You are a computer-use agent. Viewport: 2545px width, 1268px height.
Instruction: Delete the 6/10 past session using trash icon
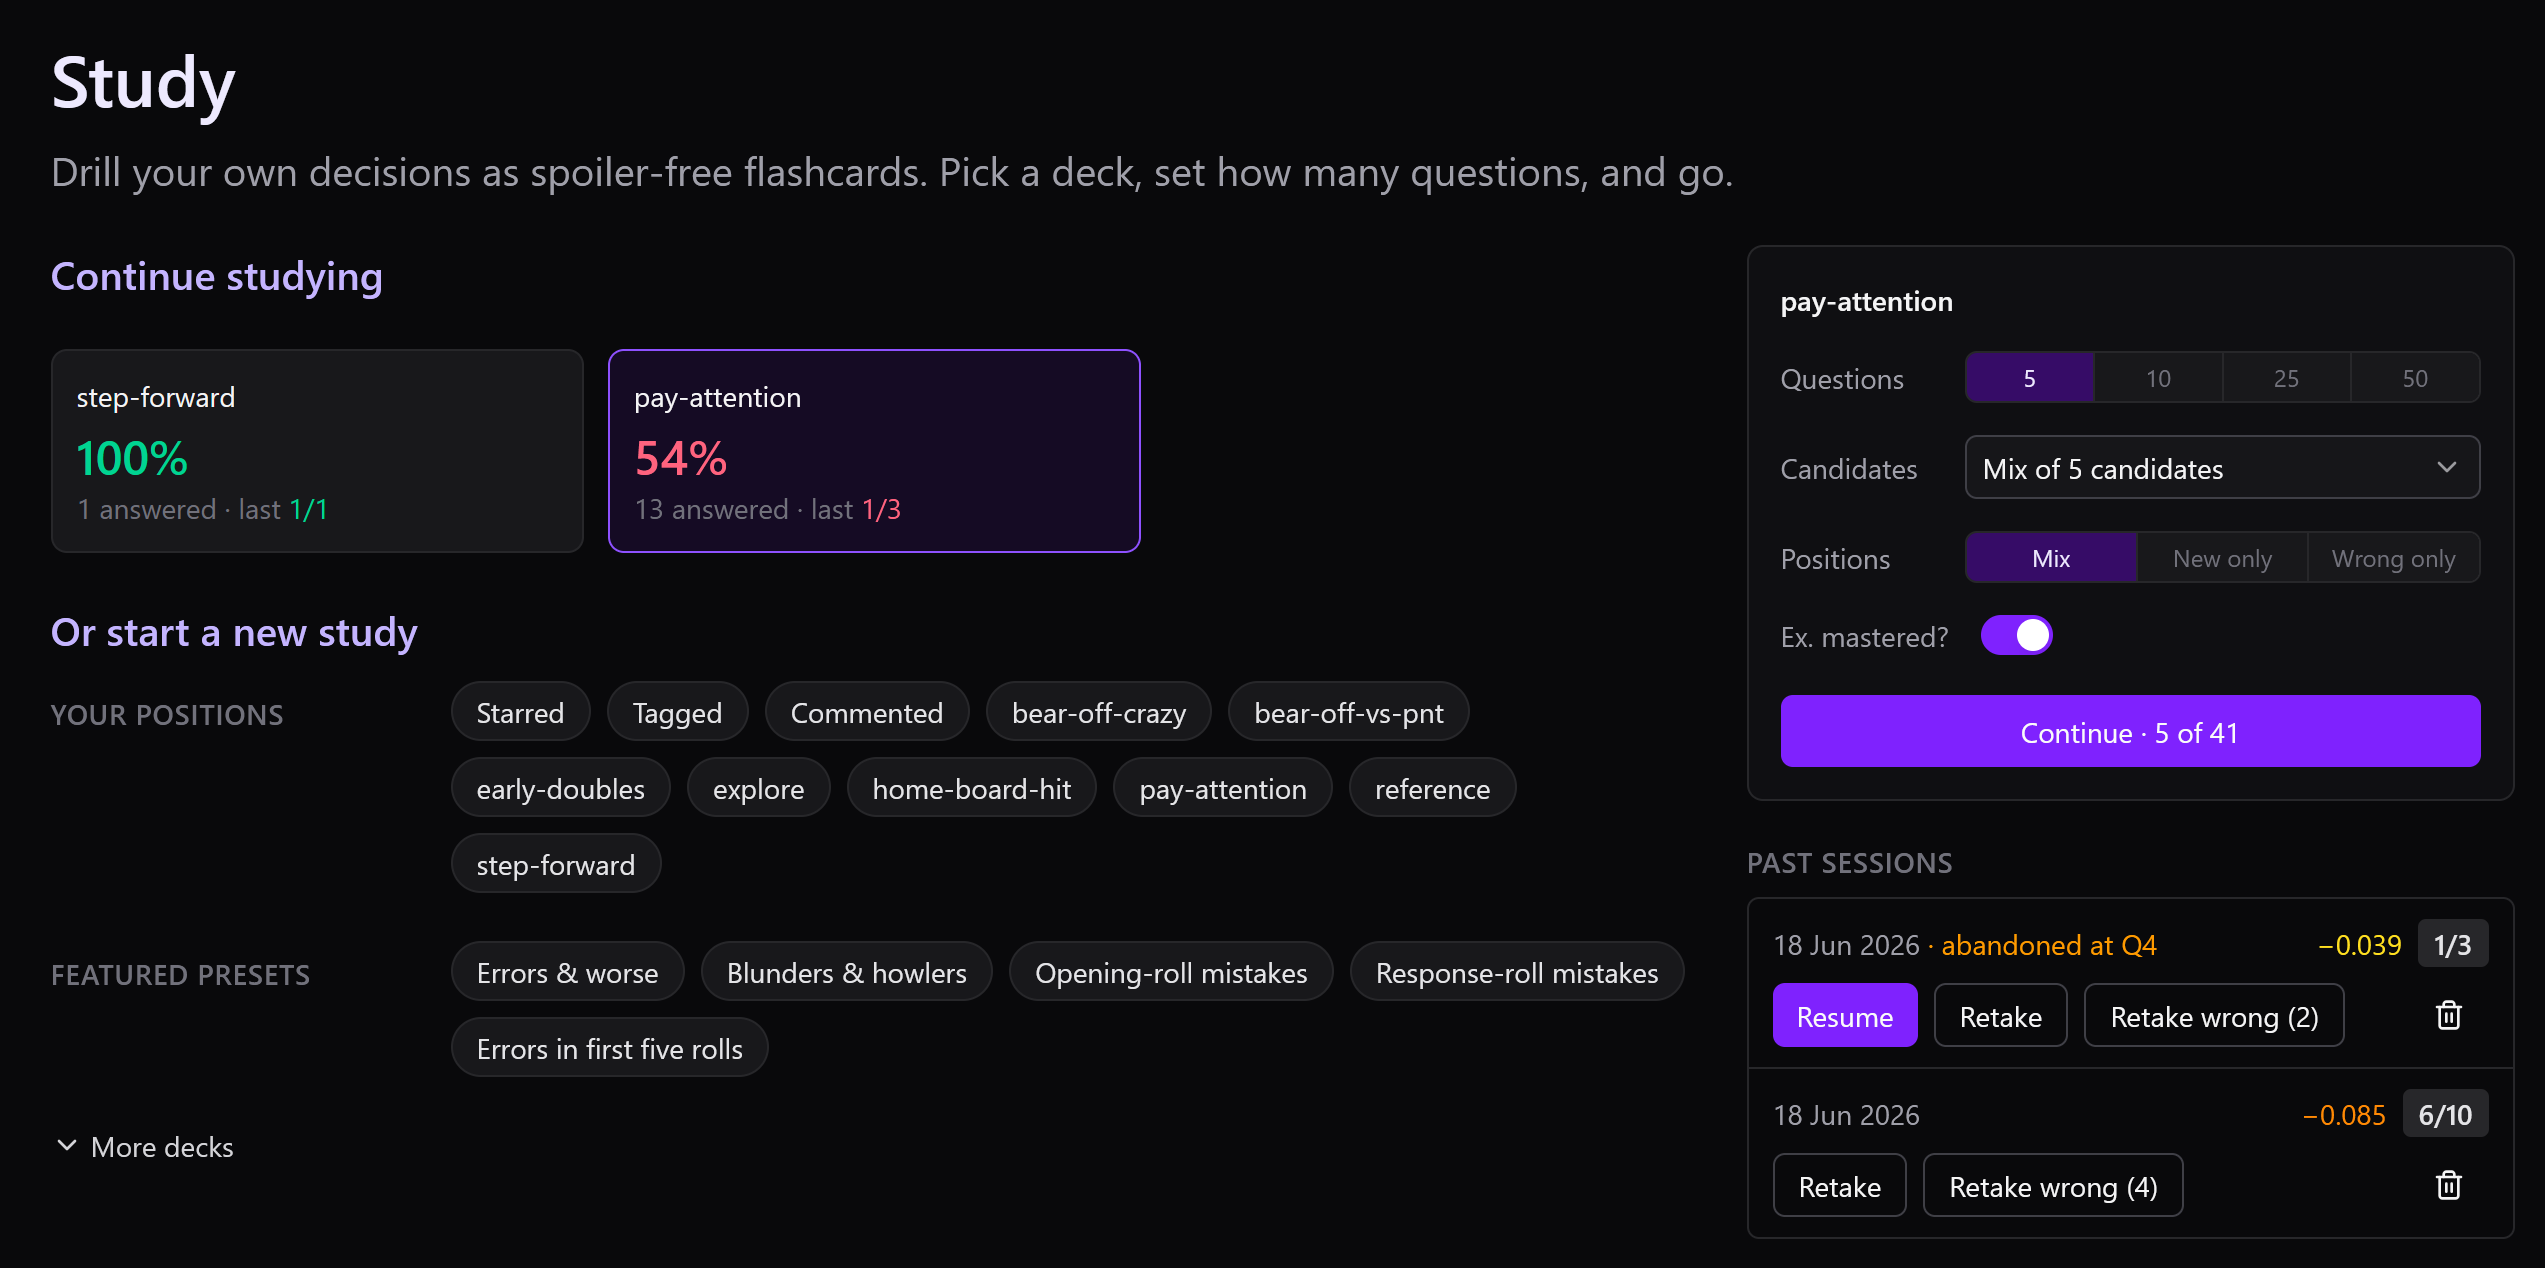coord(2448,1186)
